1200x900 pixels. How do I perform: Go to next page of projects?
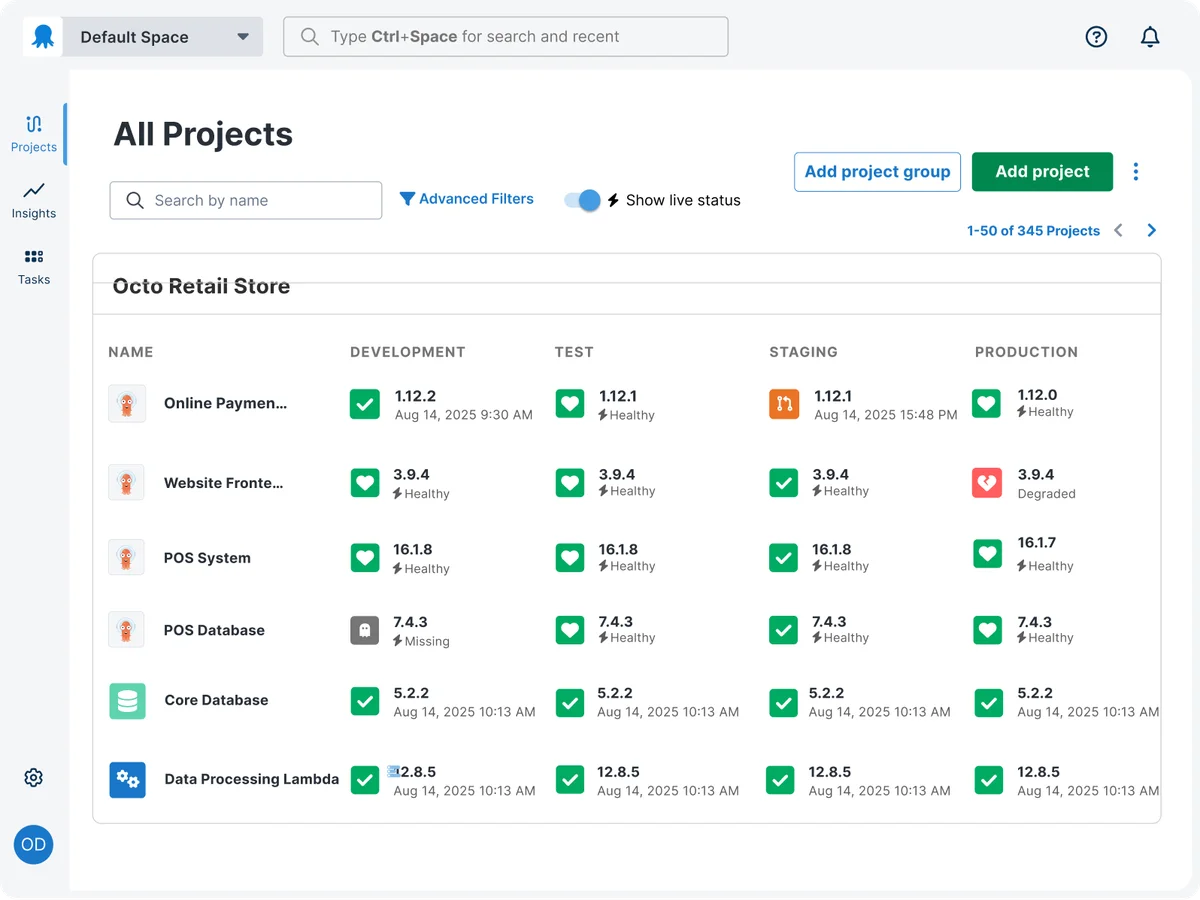tap(1152, 231)
